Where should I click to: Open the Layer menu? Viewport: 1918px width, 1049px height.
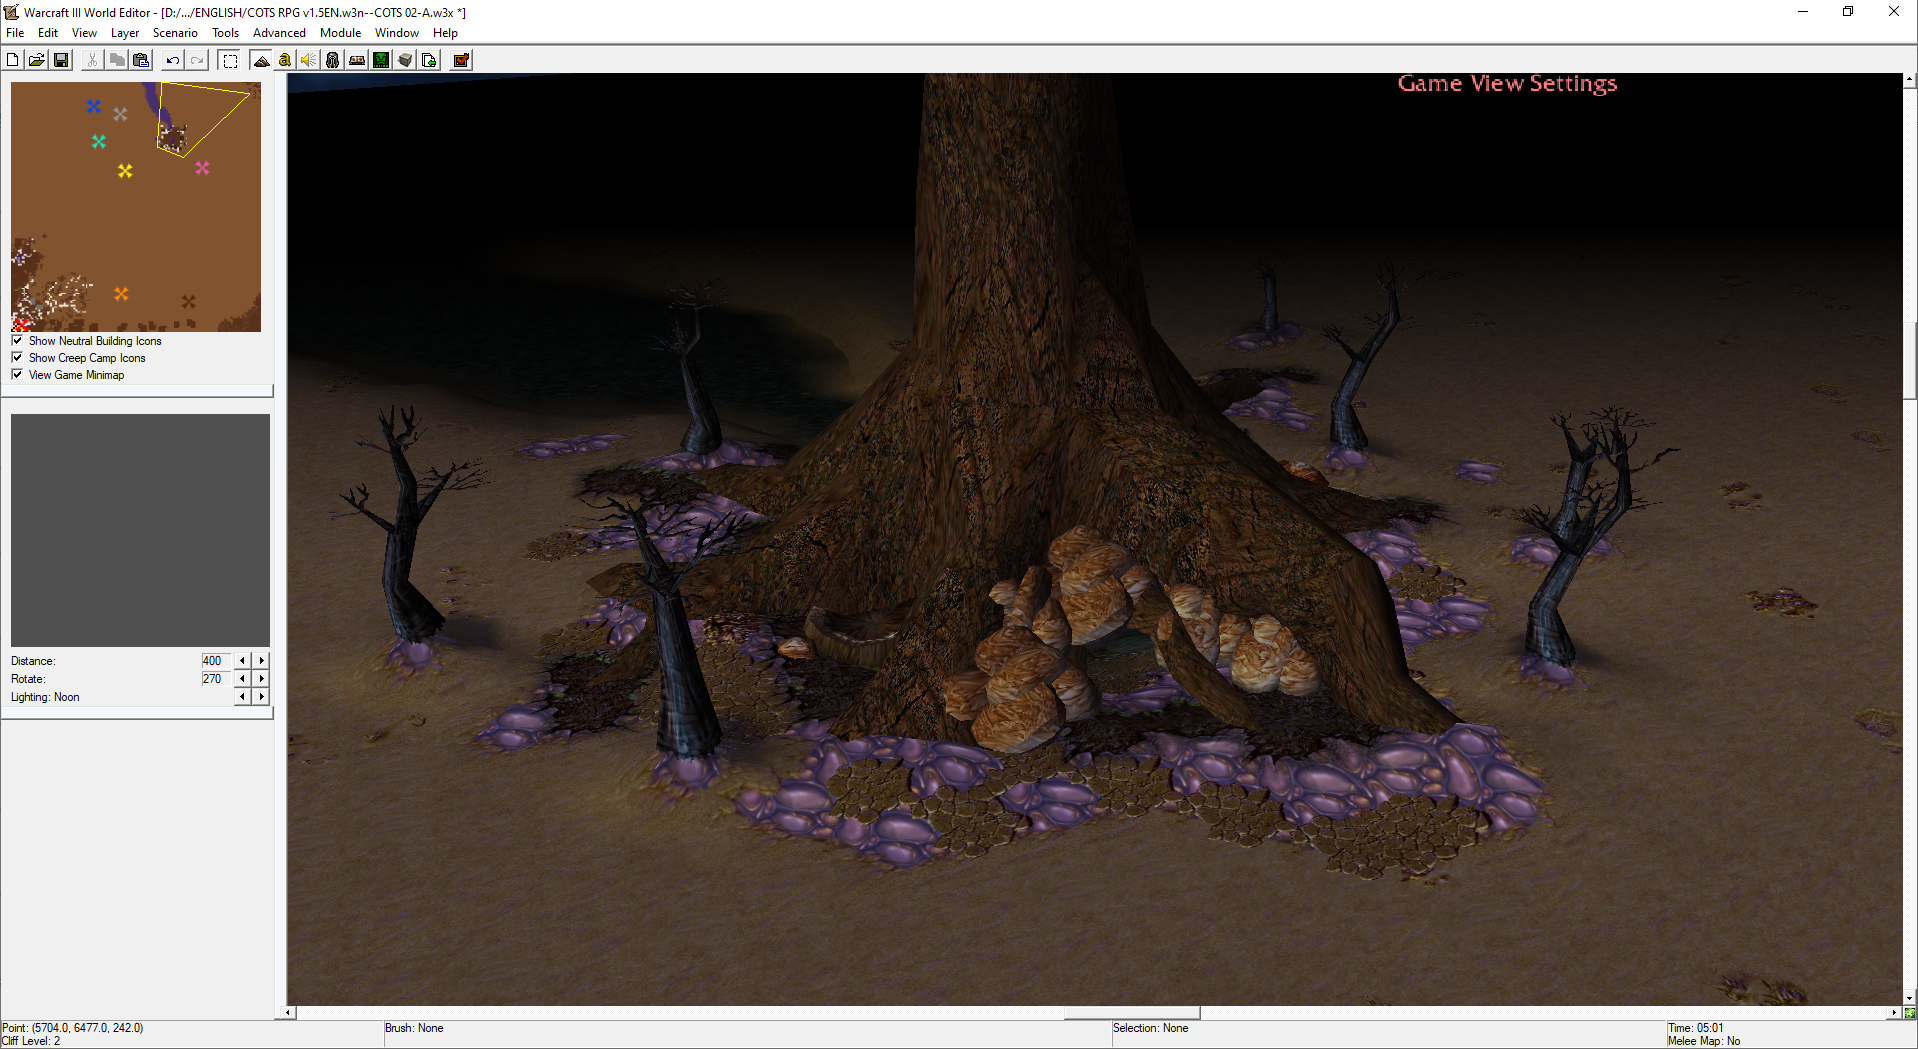pyautogui.click(x=125, y=33)
